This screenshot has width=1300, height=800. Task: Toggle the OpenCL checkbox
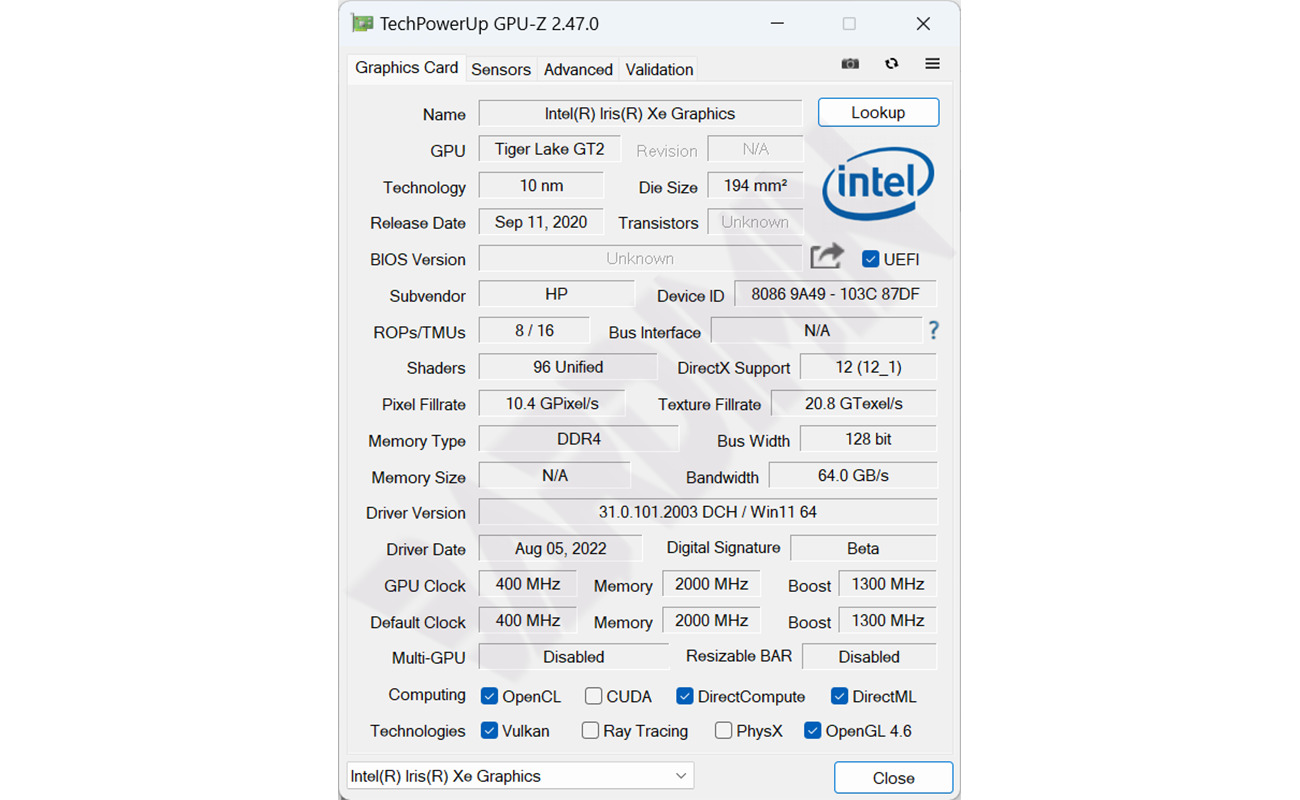[x=489, y=696]
